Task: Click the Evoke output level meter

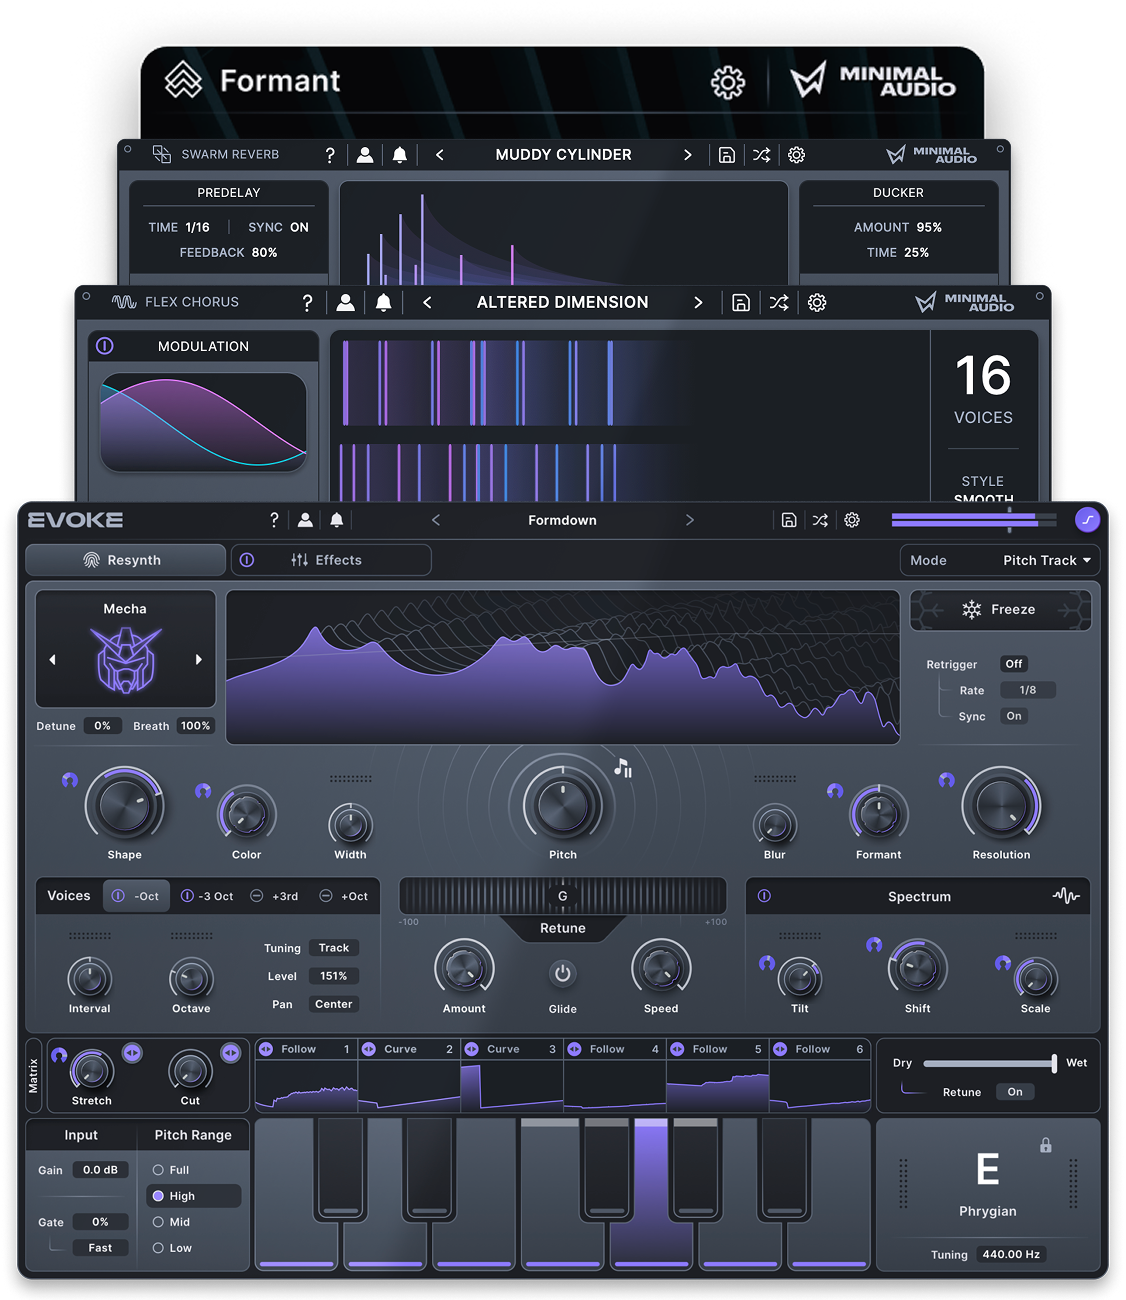Action: [973, 520]
